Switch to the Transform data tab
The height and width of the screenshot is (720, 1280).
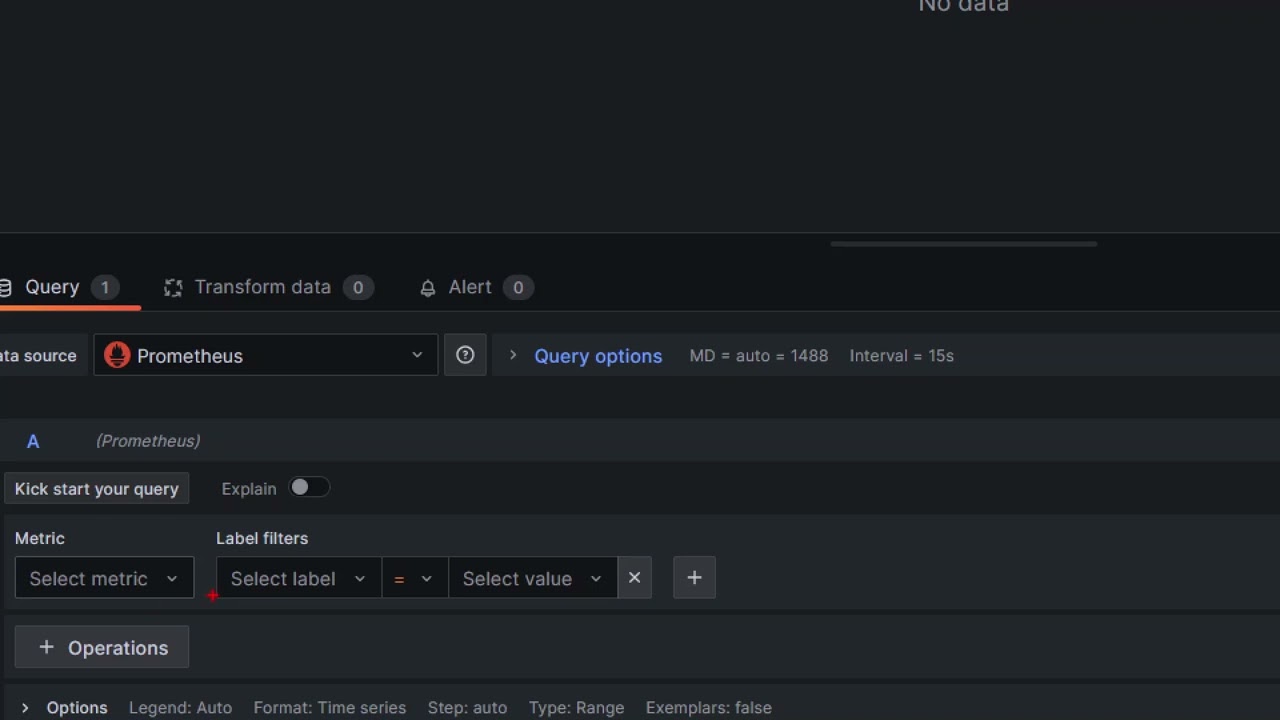point(269,287)
